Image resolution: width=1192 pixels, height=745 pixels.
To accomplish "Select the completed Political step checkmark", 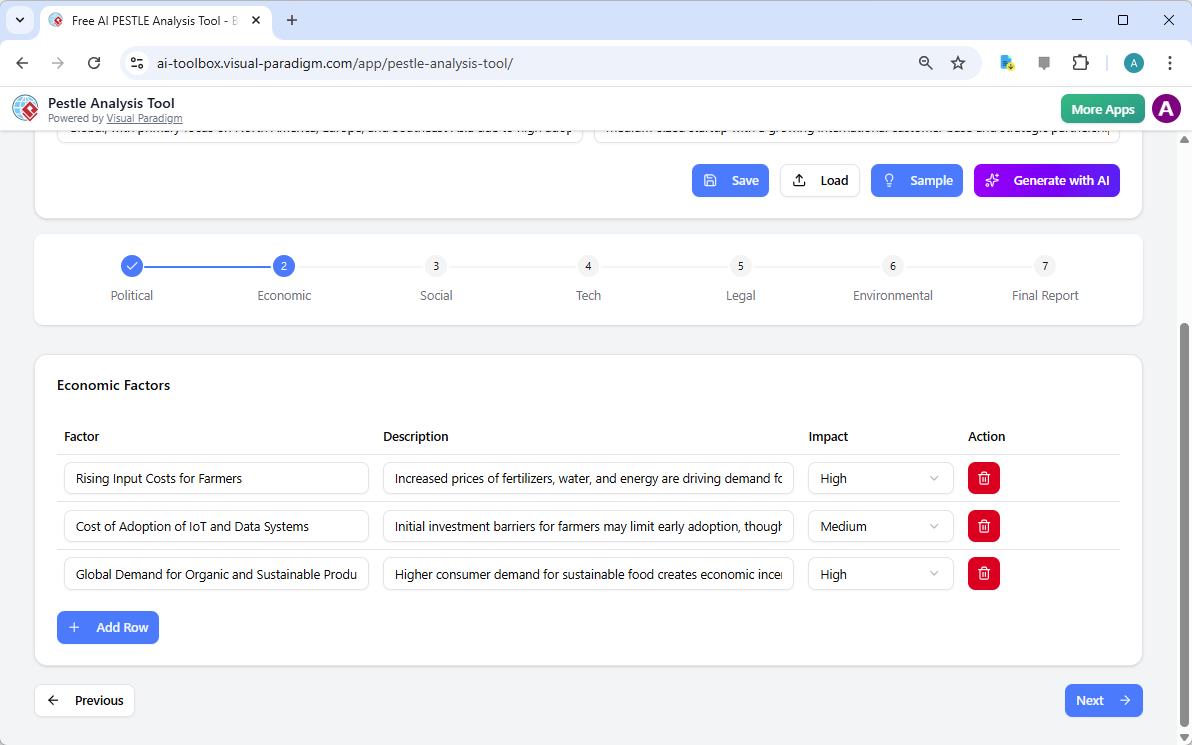I will (132, 266).
